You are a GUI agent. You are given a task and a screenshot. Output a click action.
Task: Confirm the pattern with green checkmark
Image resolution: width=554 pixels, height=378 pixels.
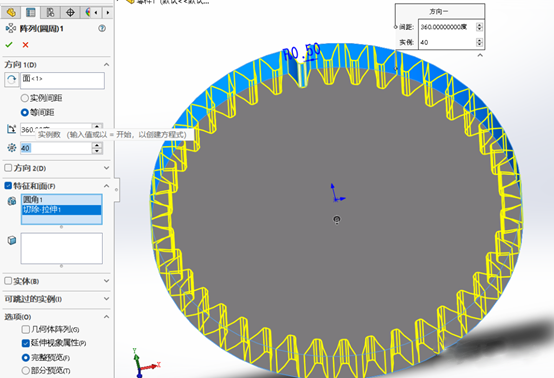pos(9,45)
